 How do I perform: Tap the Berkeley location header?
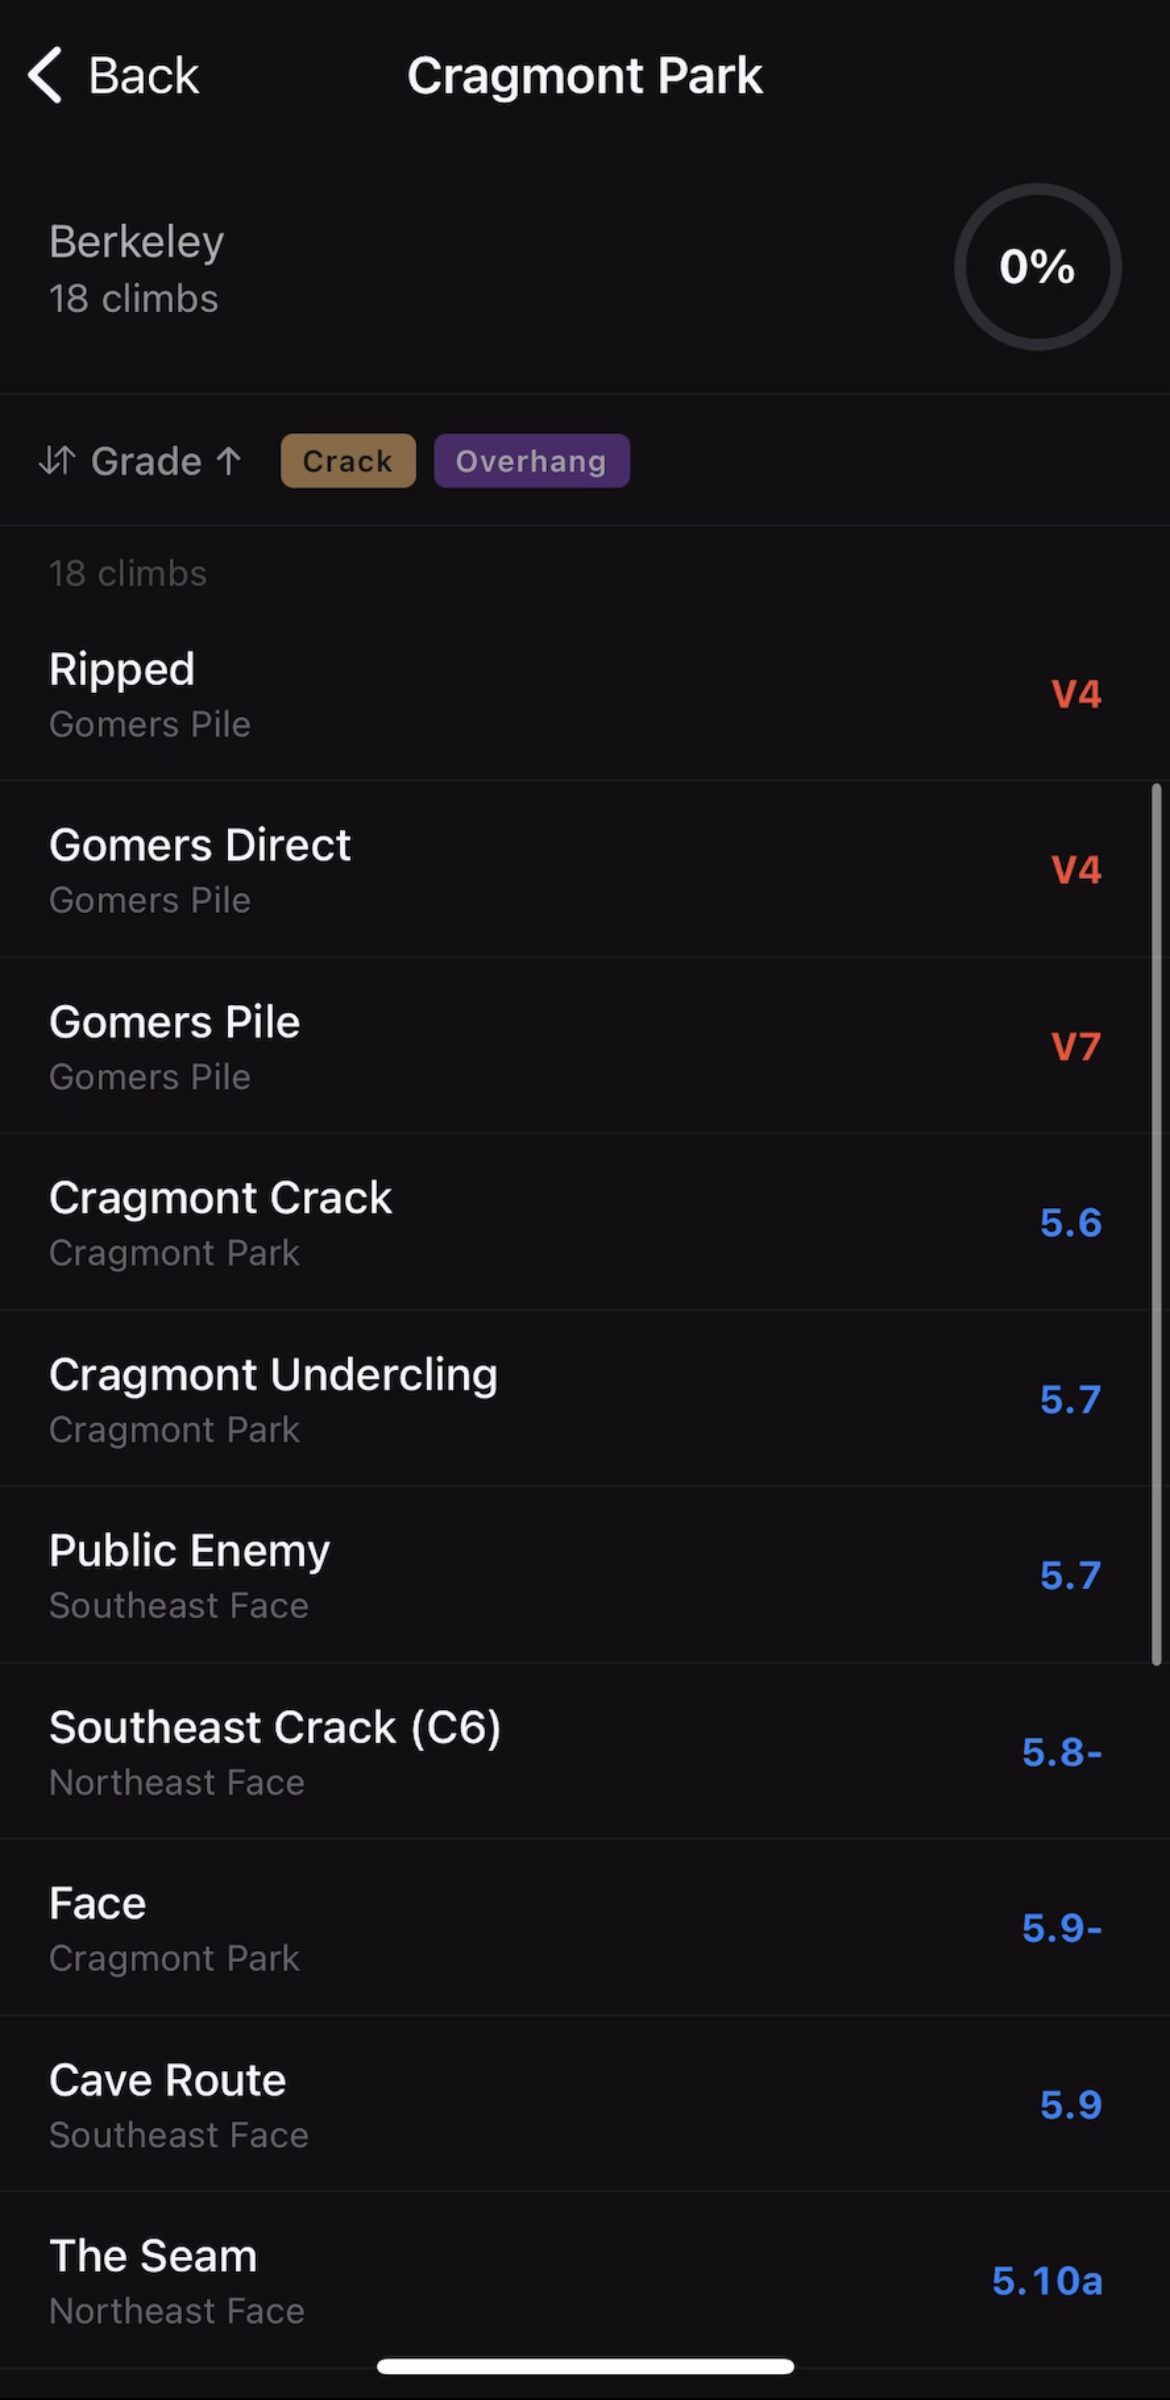click(x=136, y=242)
